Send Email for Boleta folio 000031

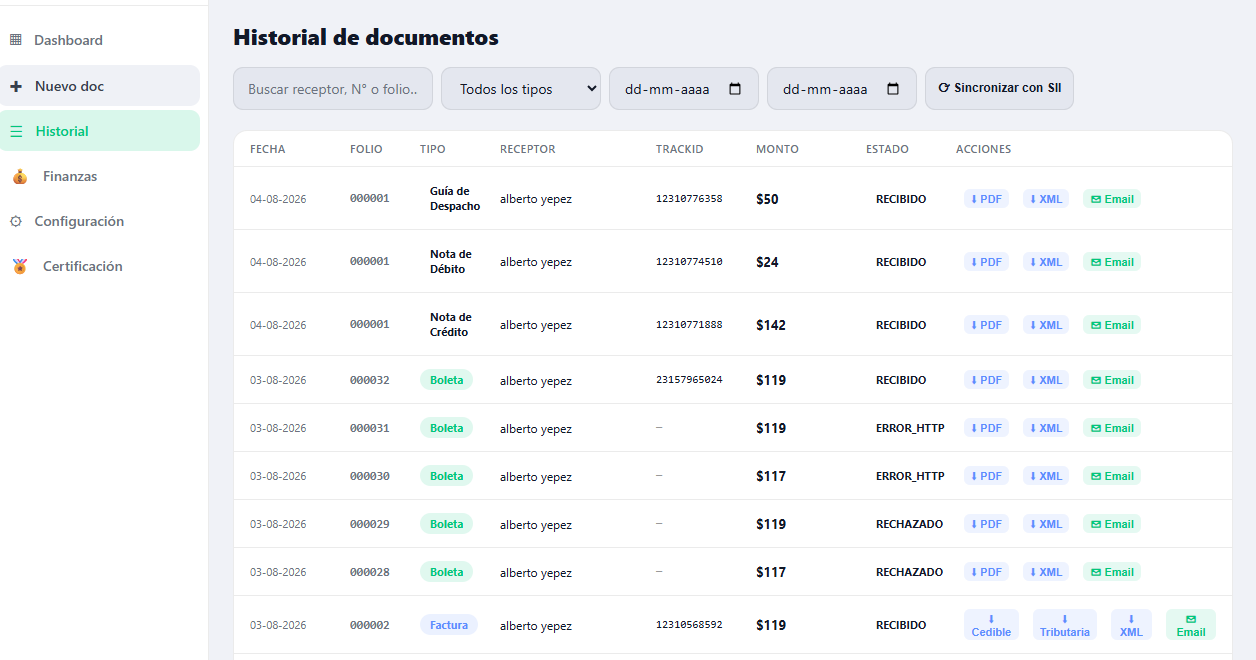pyautogui.click(x=1112, y=428)
